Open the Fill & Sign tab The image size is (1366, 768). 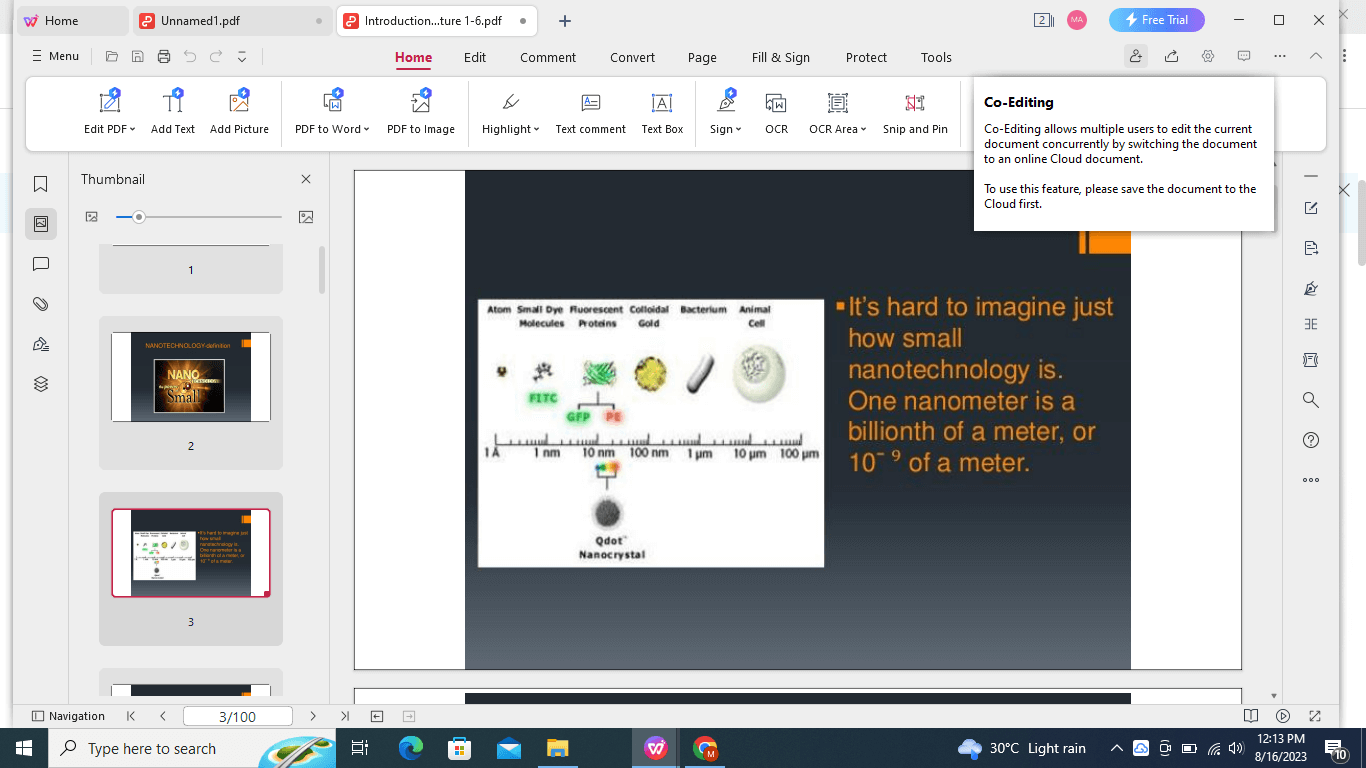pos(780,57)
